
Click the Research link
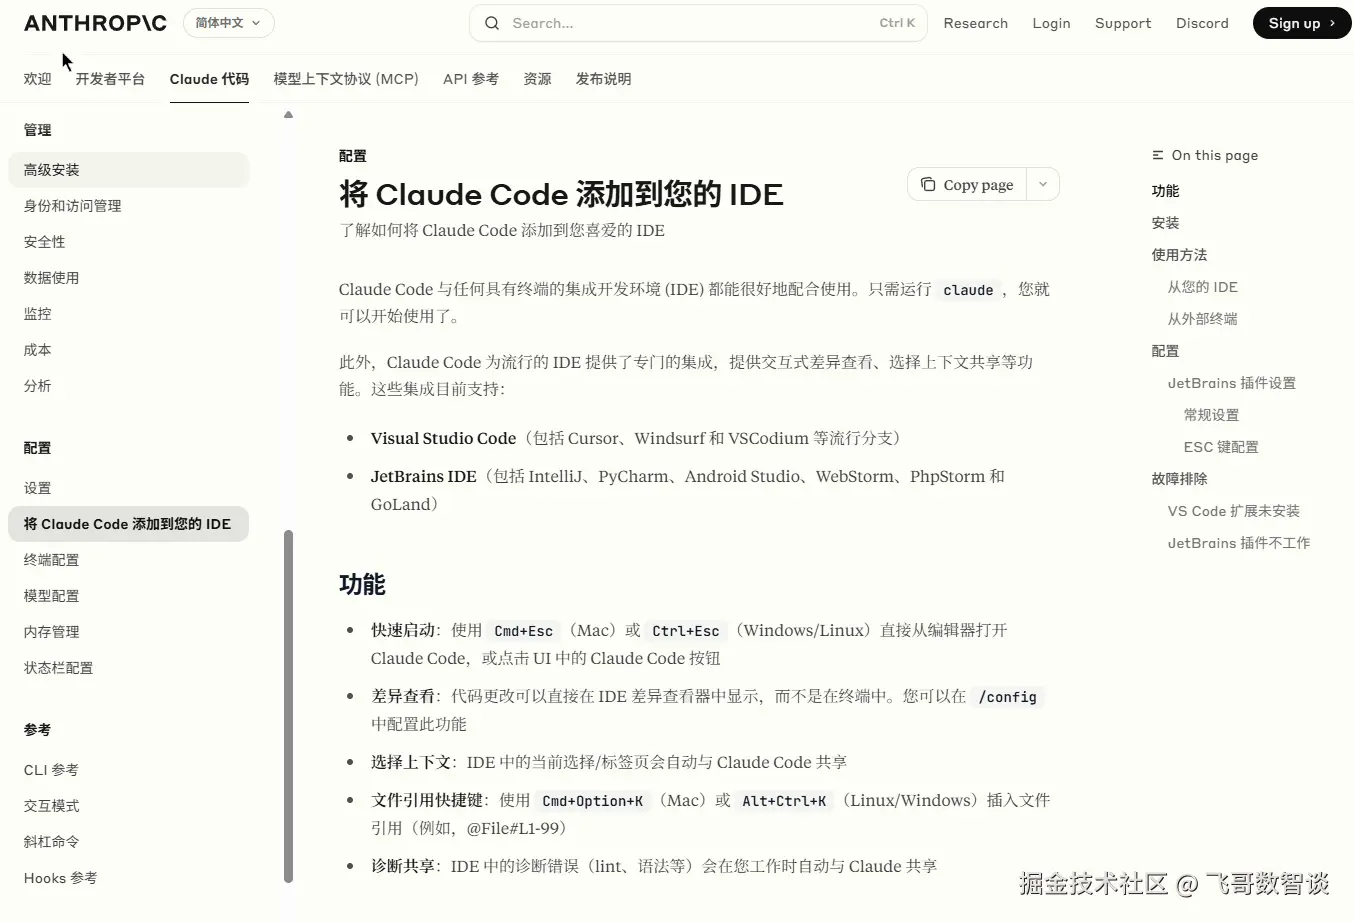point(976,23)
